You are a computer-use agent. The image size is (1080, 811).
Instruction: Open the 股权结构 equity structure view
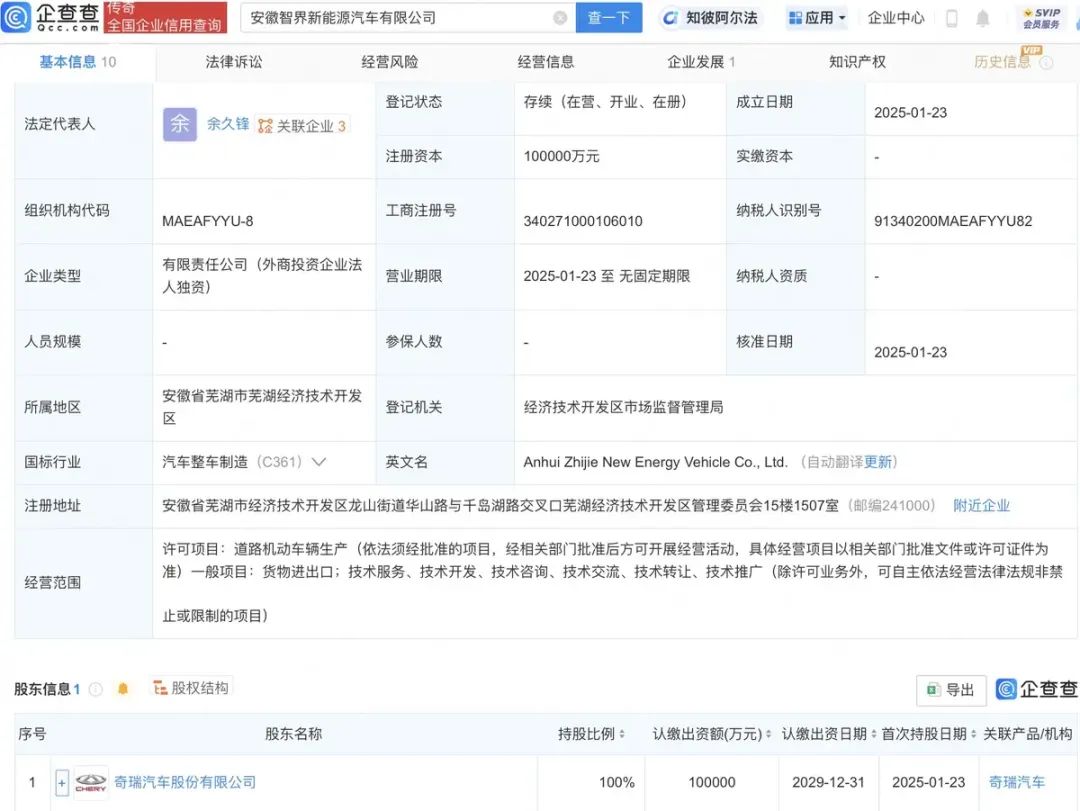(191, 688)
